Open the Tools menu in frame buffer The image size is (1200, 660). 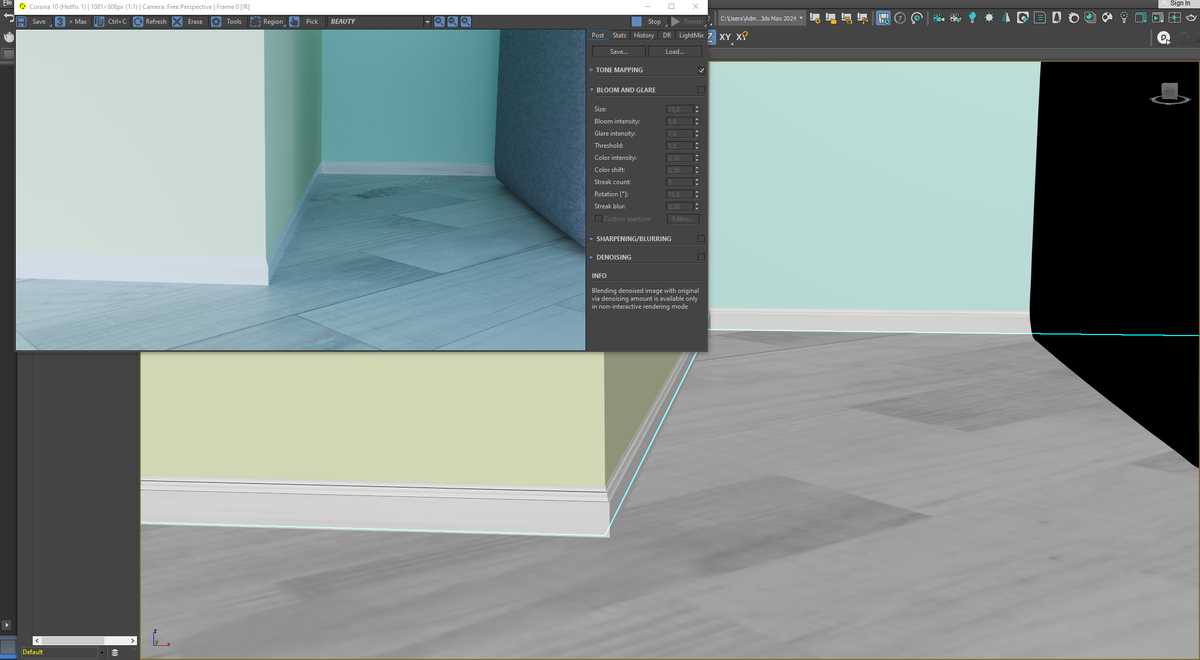point(227,21)
